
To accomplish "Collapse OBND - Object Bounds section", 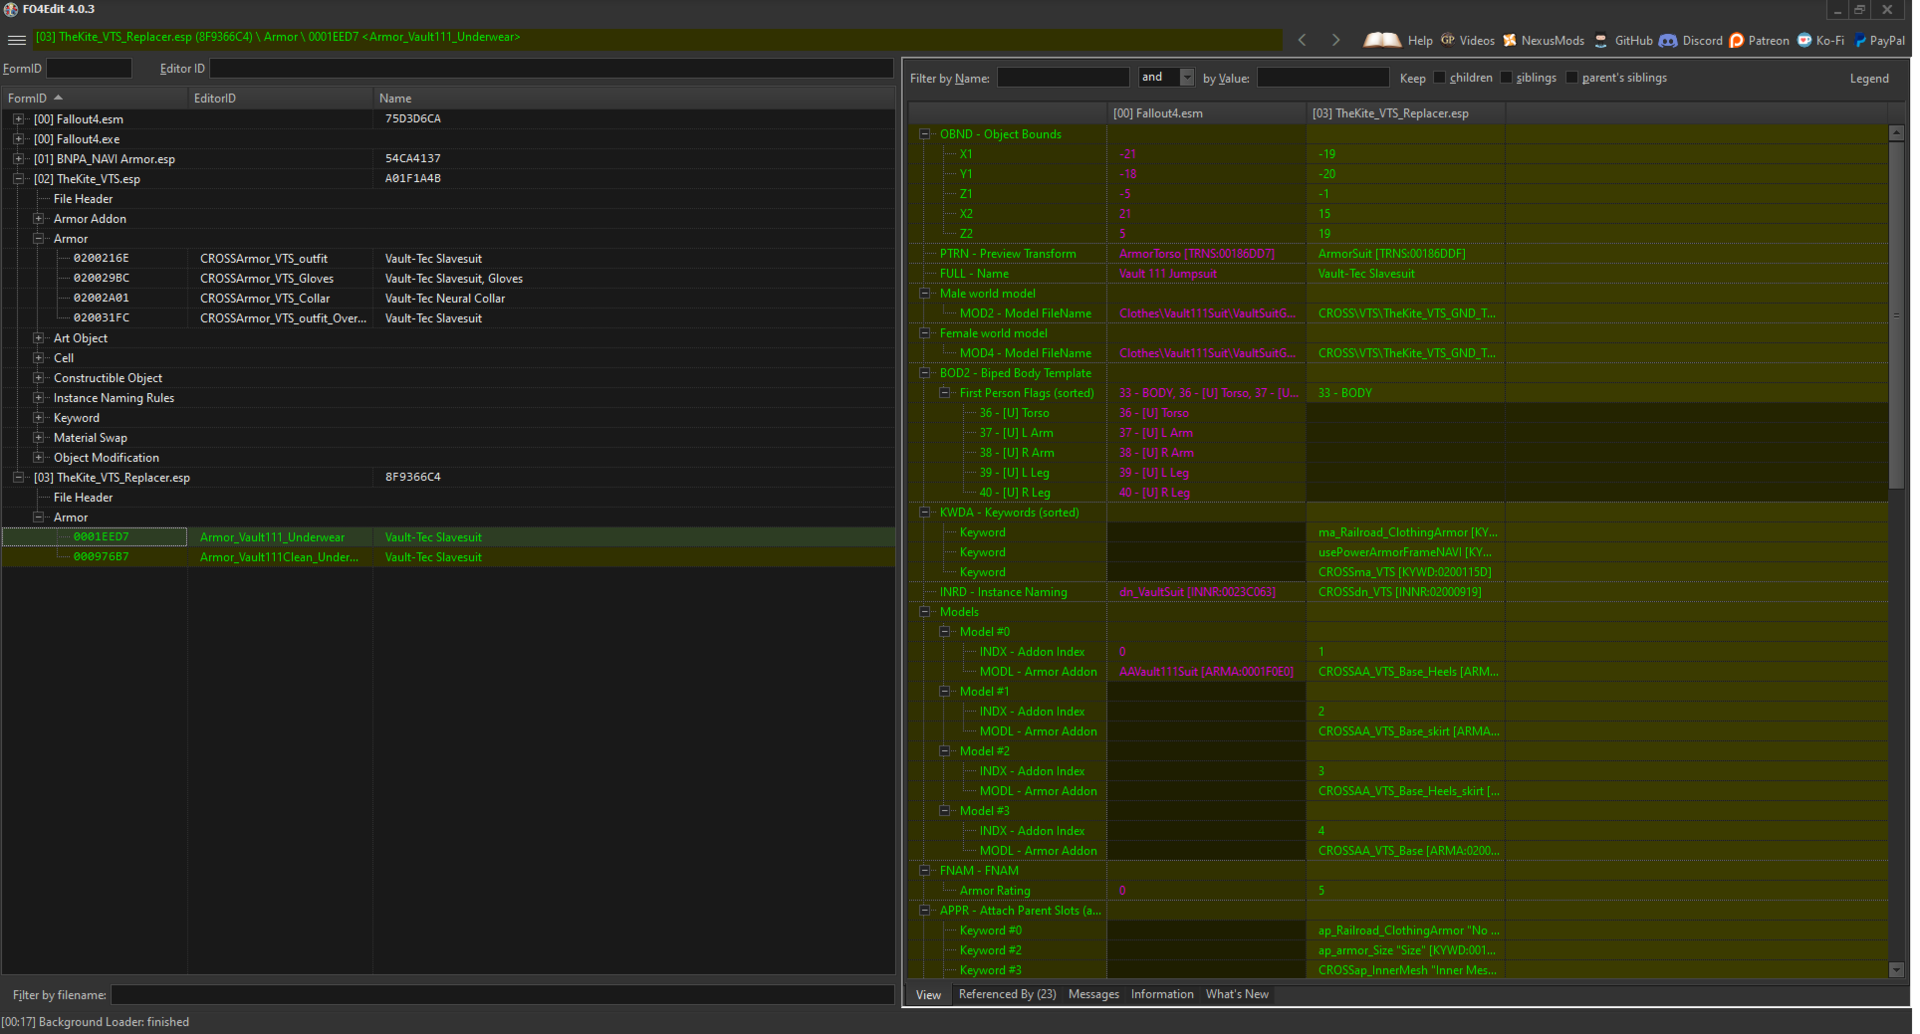I will point(924,134).
